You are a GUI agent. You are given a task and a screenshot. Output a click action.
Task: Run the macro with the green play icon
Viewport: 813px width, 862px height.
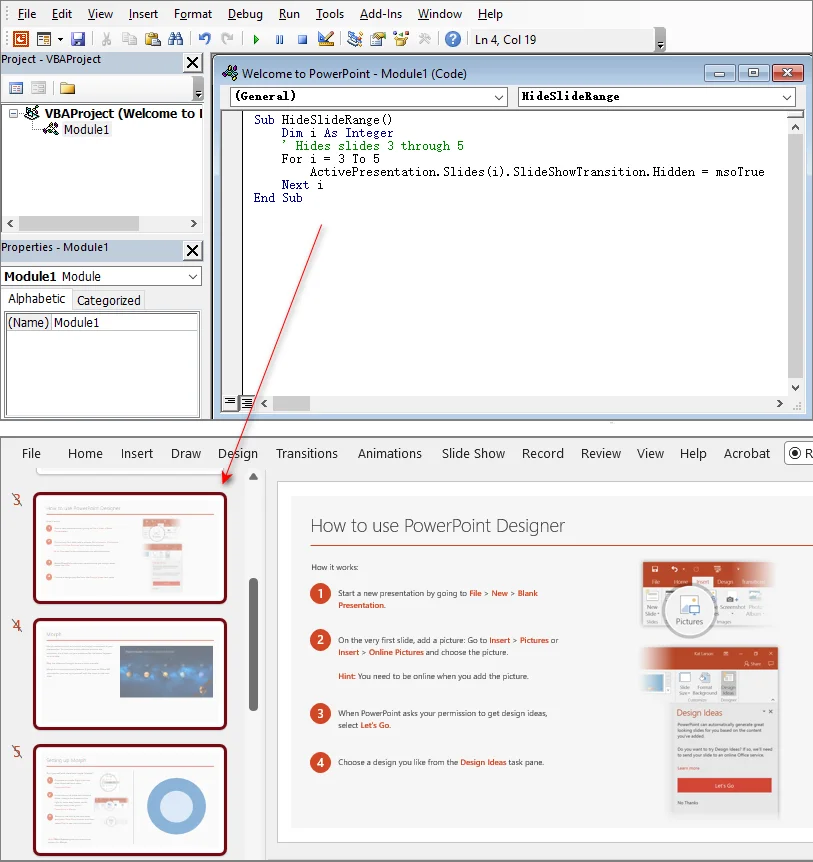(x=256, y=40)
